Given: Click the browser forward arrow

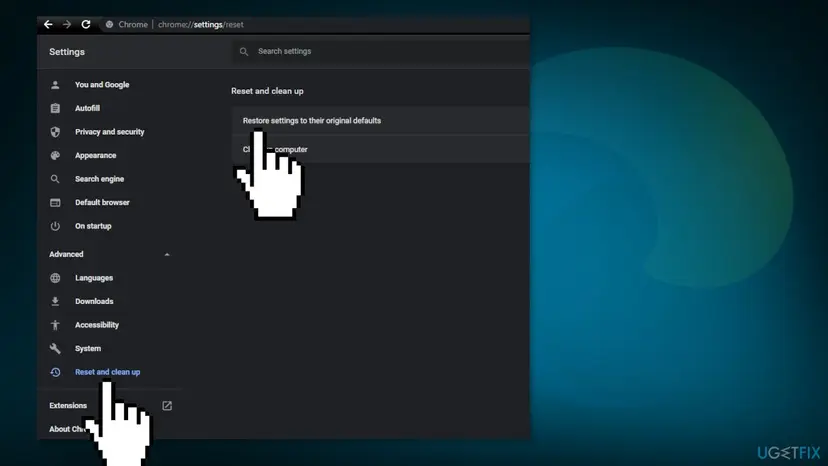Looking at the screenshot, I should (x=67, y=24).
